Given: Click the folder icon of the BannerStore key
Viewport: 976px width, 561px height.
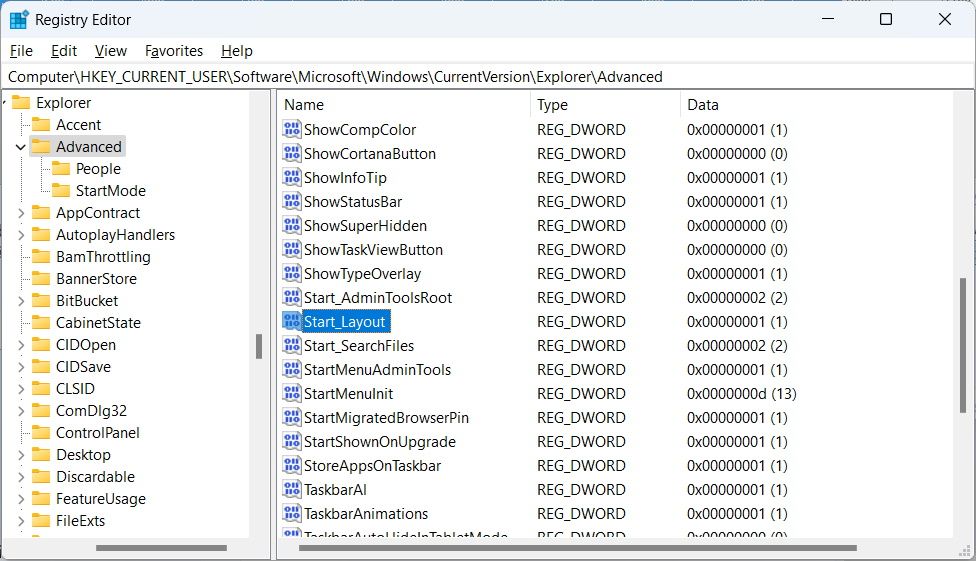Looking at the screenshot, I should click(41, 278).
